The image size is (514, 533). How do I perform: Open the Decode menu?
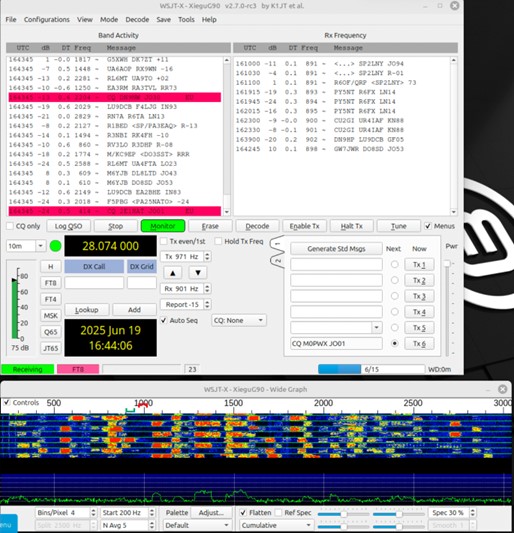tap(137, 20)
